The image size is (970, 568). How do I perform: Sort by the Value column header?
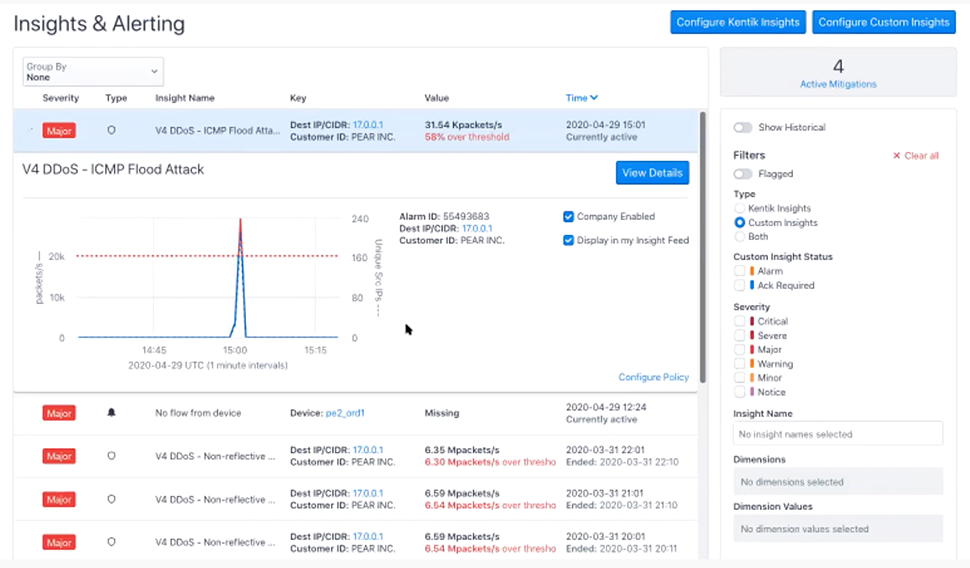coord(437,98)
